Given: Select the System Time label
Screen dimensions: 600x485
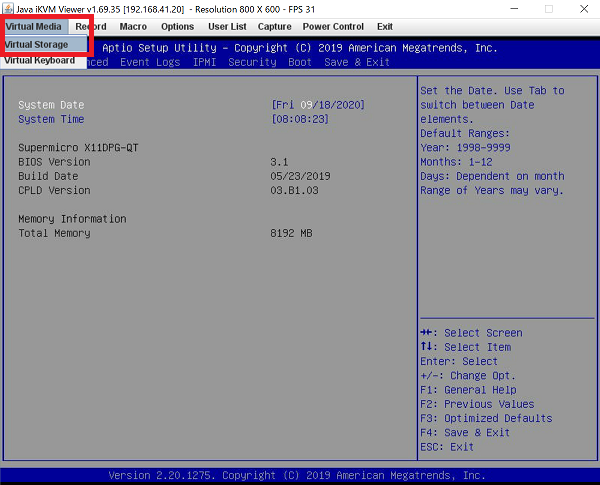Looking at the screenshot, I should click(x=51, y=119).
